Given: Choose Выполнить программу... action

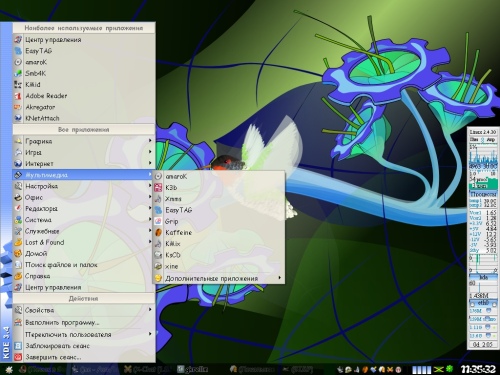Looking at the screenshot, I should [84, 323].
